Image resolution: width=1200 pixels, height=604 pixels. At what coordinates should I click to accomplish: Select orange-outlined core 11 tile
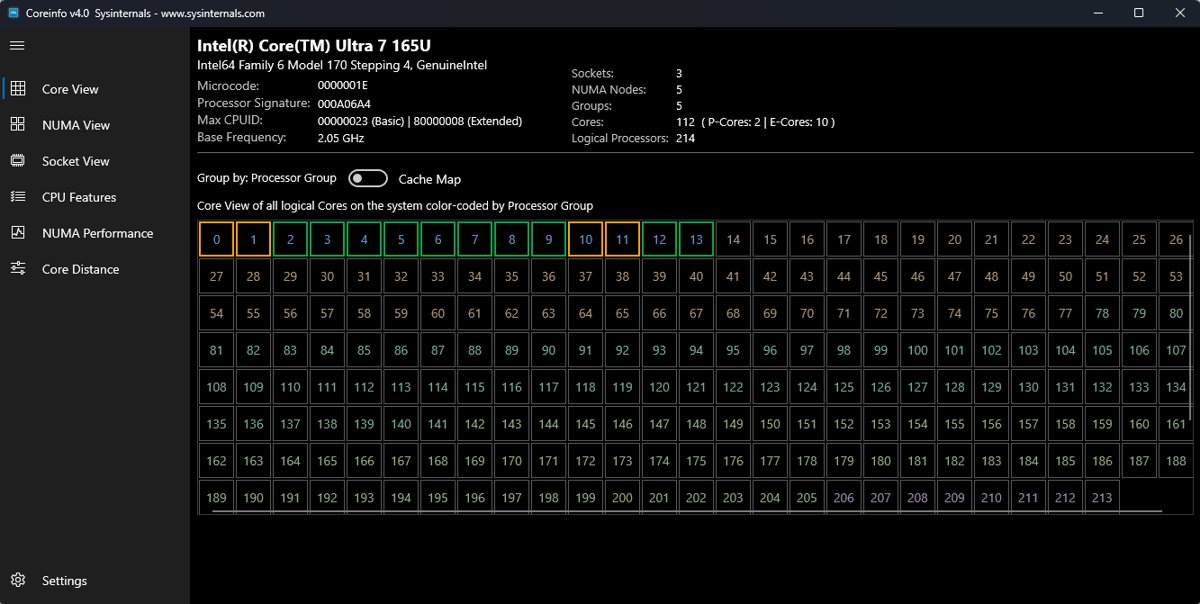(x=623, y=240)
